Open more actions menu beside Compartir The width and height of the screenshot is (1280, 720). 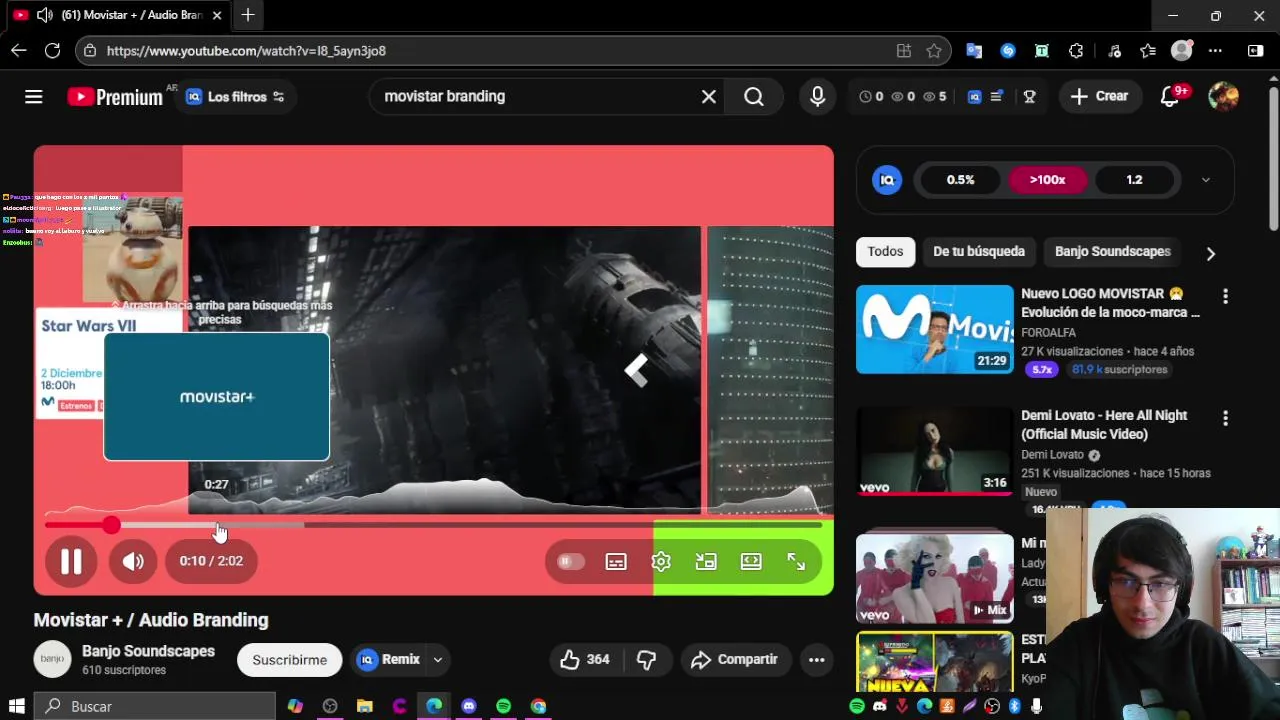[x=817, y=660]
